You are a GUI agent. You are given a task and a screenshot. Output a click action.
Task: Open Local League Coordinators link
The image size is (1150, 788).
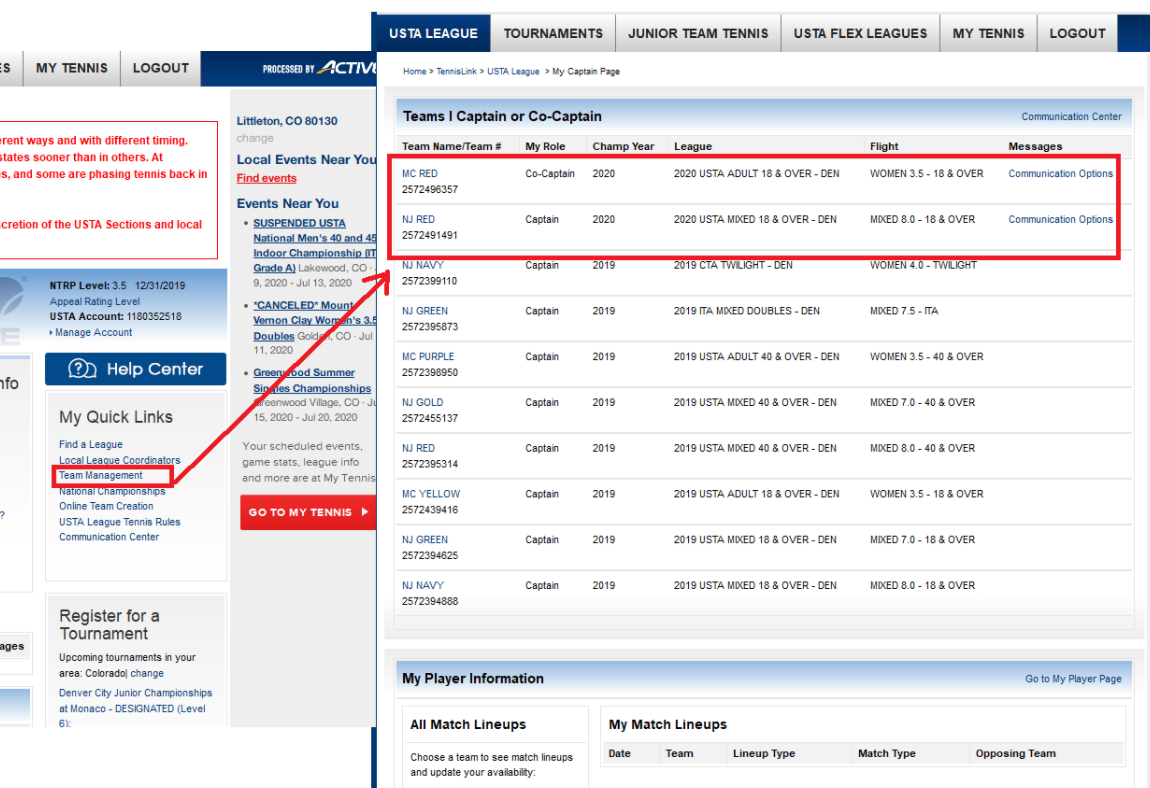[x=119, y=461]
